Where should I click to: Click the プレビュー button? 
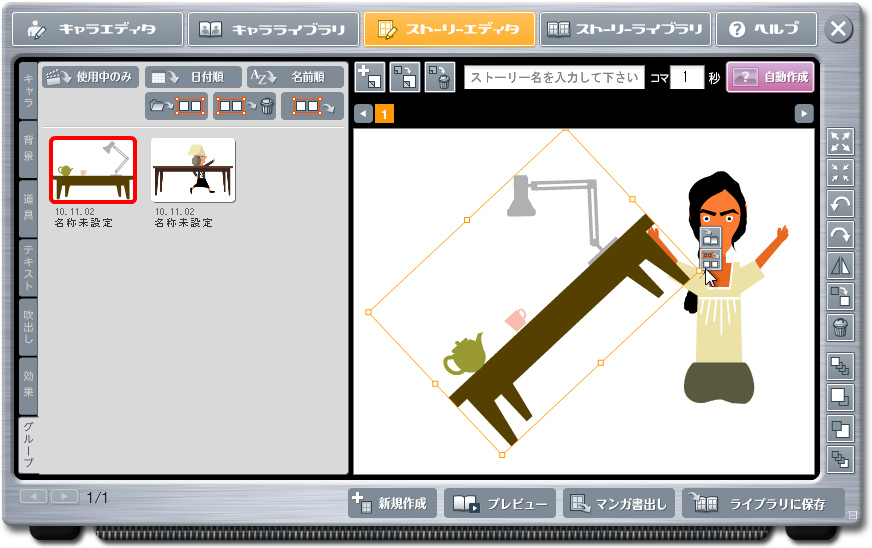[x=500, y=503]
